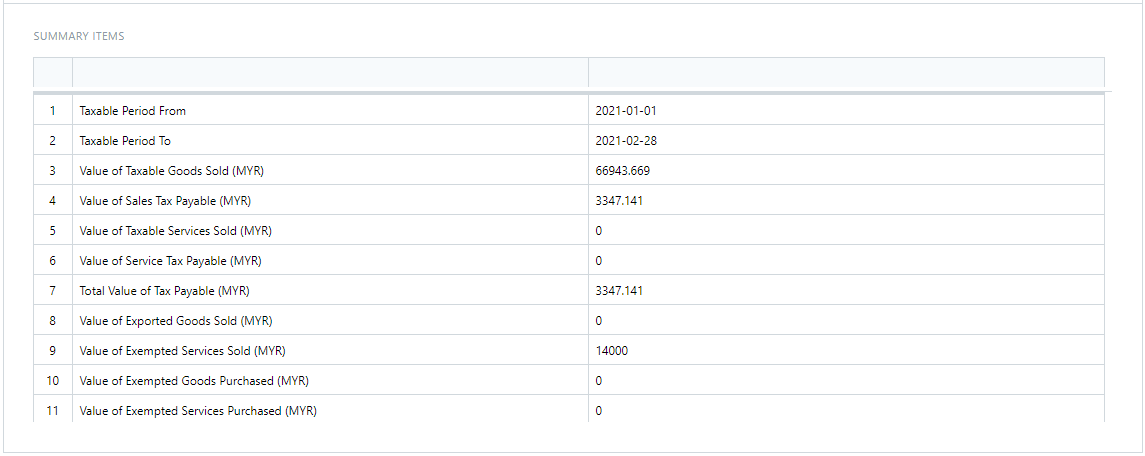Select row number 1 index cell
This screenshot has width=1145, height=456.
tap(53, 111)
